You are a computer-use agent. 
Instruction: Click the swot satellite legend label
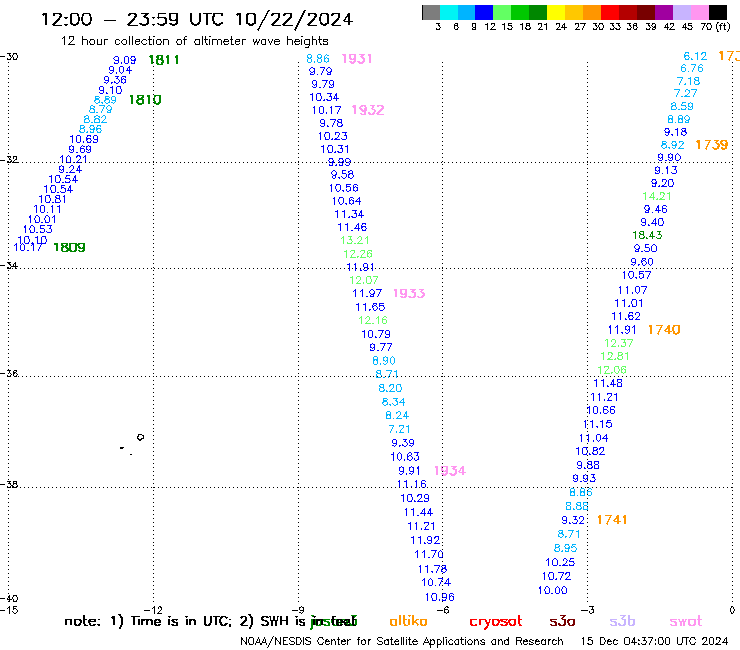click(x=686, y=622)
